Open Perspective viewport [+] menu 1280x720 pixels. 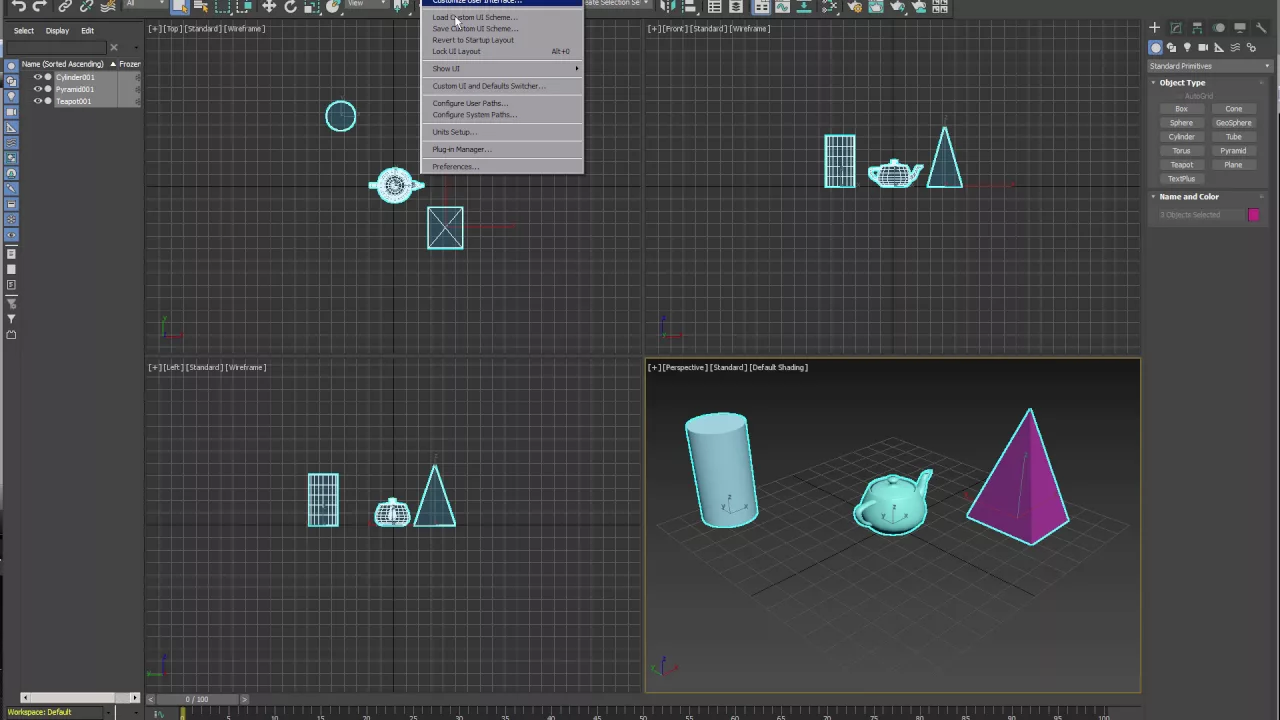(653, 367)
